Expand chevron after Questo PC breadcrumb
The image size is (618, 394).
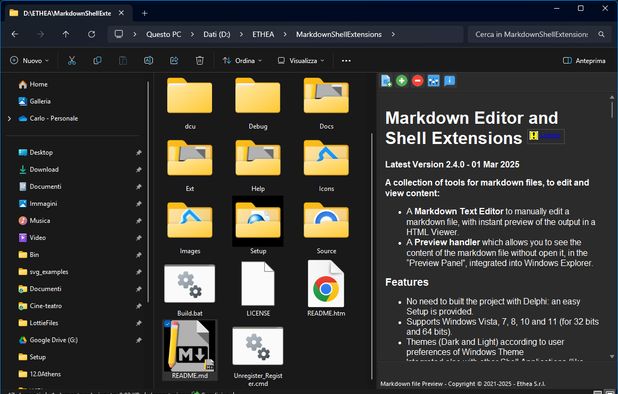pyautogui.click(x=192, y=34)
